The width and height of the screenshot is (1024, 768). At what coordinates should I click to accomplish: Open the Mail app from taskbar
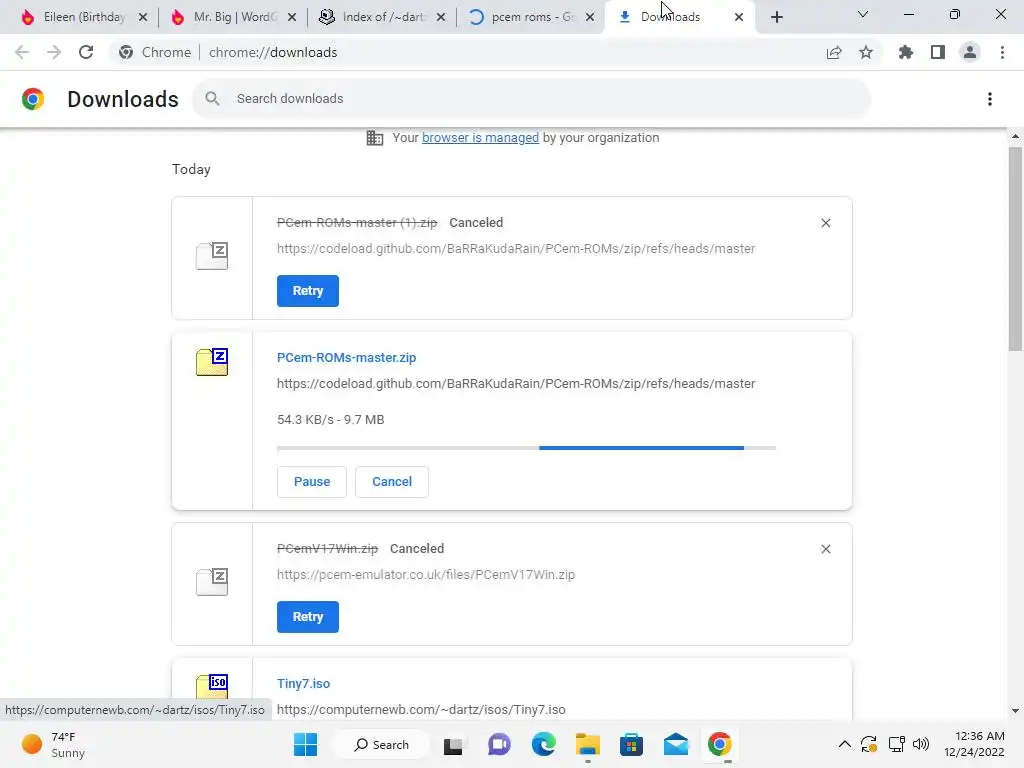[x=675, y=744]
